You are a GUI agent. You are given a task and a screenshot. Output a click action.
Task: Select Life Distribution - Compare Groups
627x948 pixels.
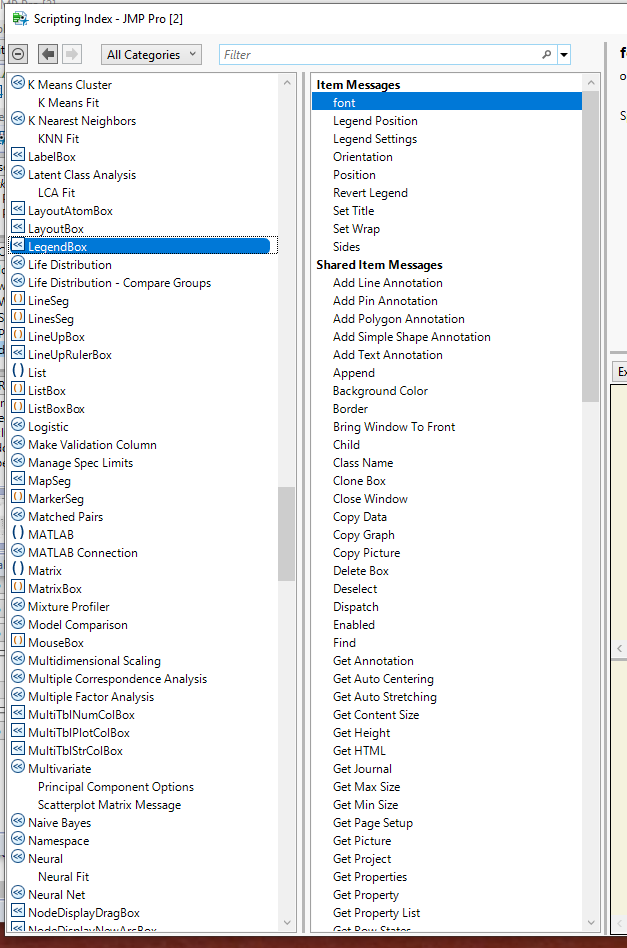click(x=120, y=282)
